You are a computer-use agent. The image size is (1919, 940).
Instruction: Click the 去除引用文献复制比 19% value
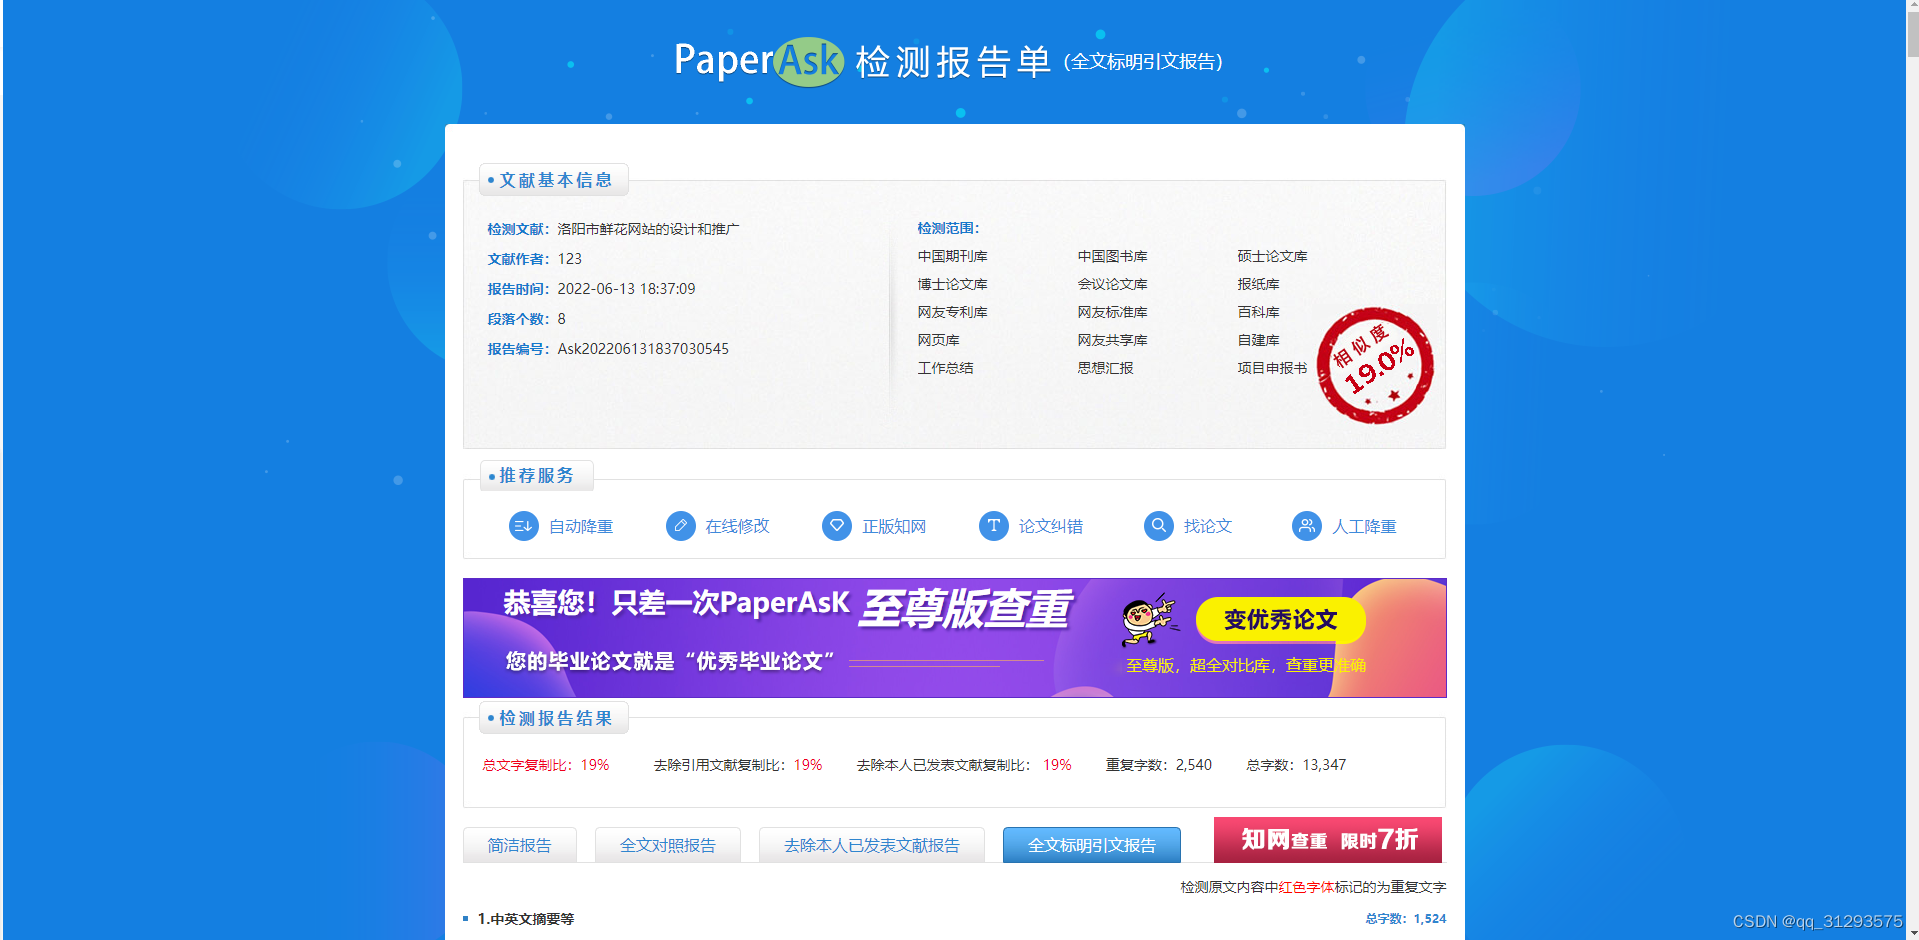808,765
